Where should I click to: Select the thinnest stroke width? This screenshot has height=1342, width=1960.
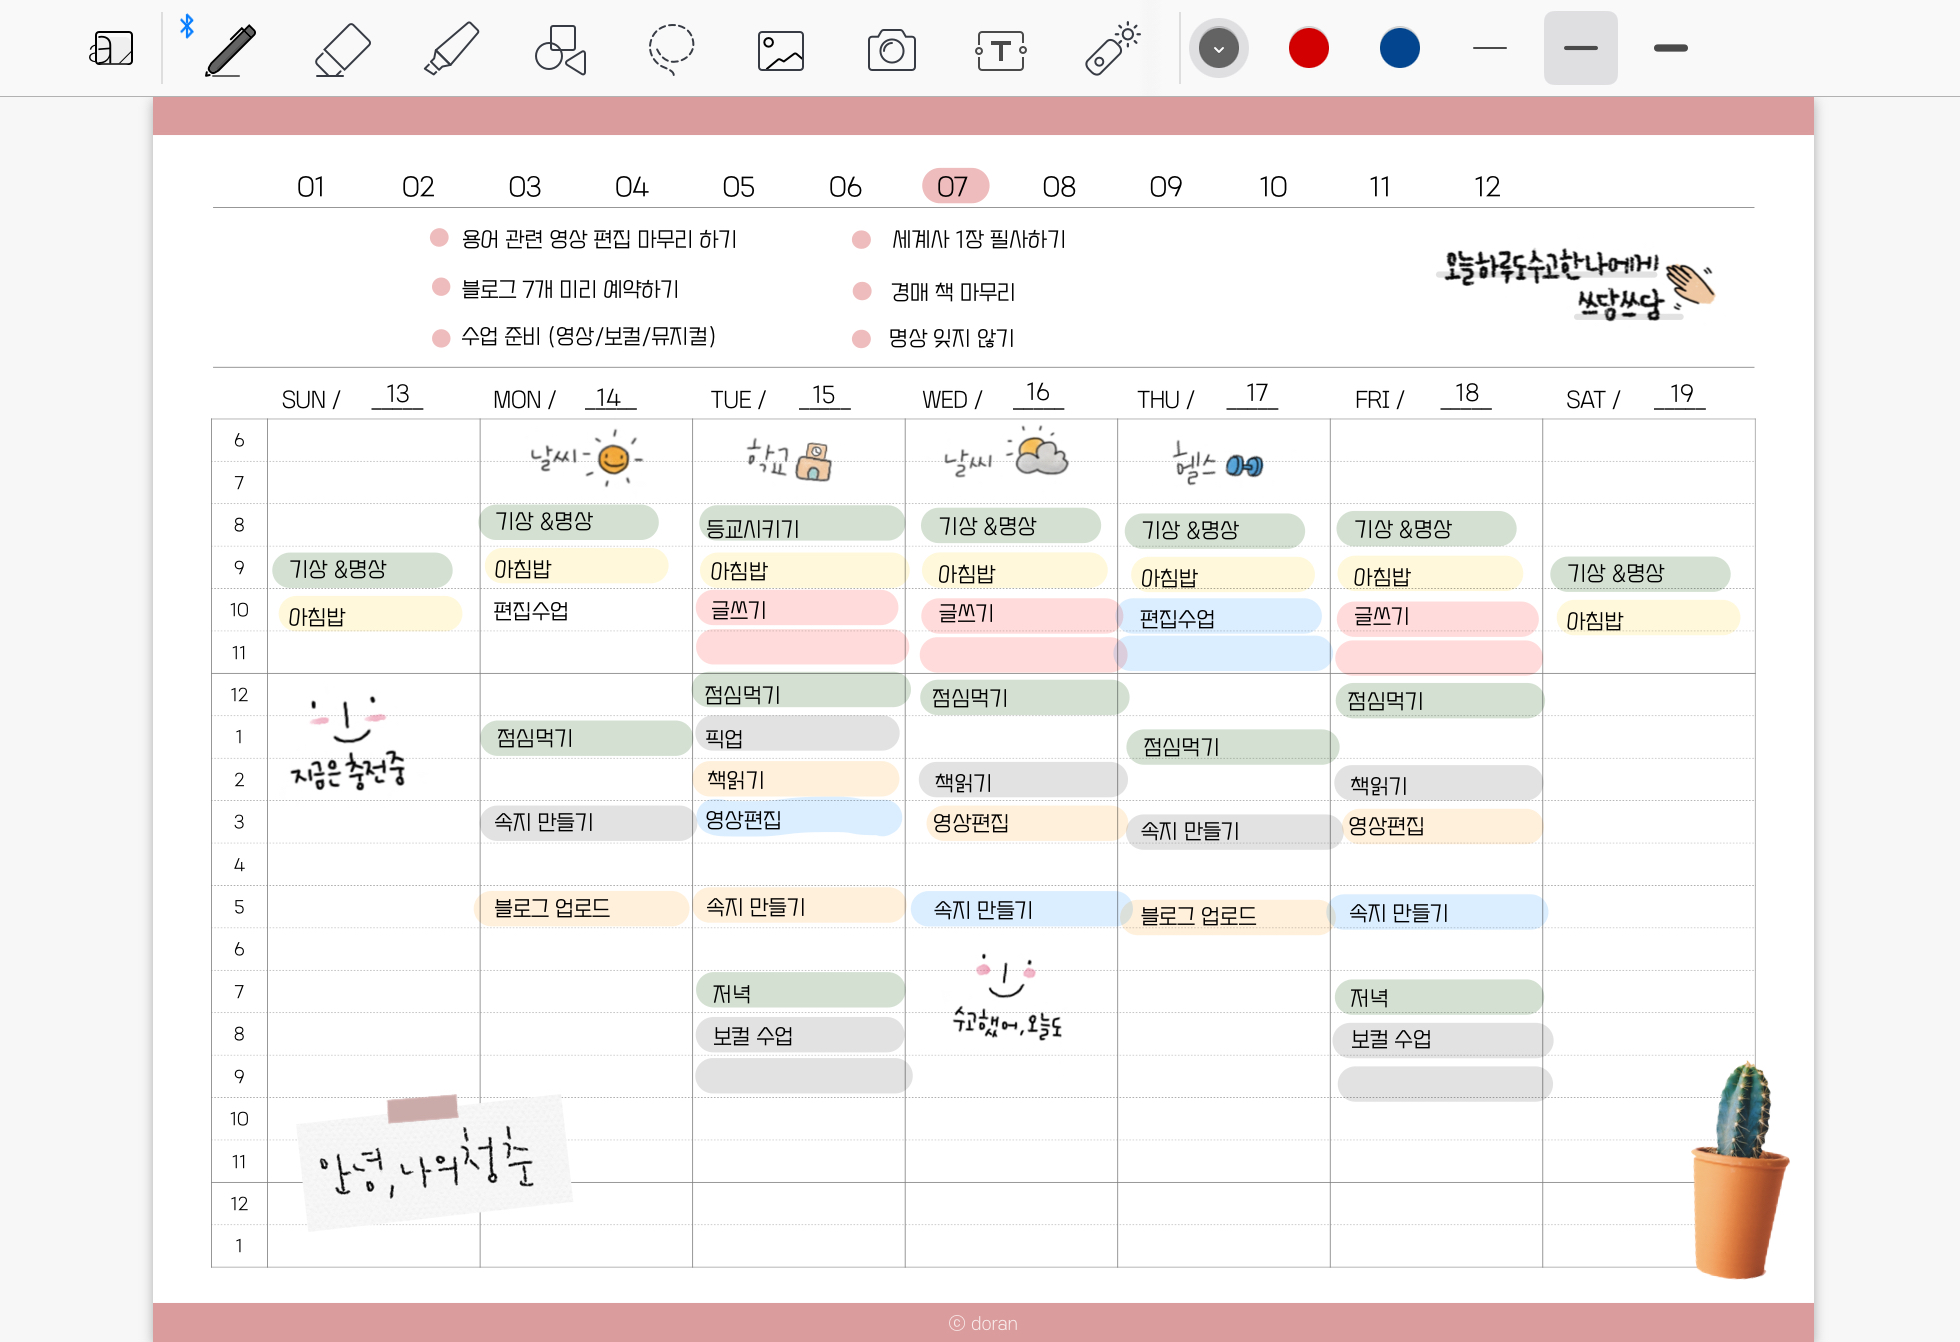[1489, 48]
